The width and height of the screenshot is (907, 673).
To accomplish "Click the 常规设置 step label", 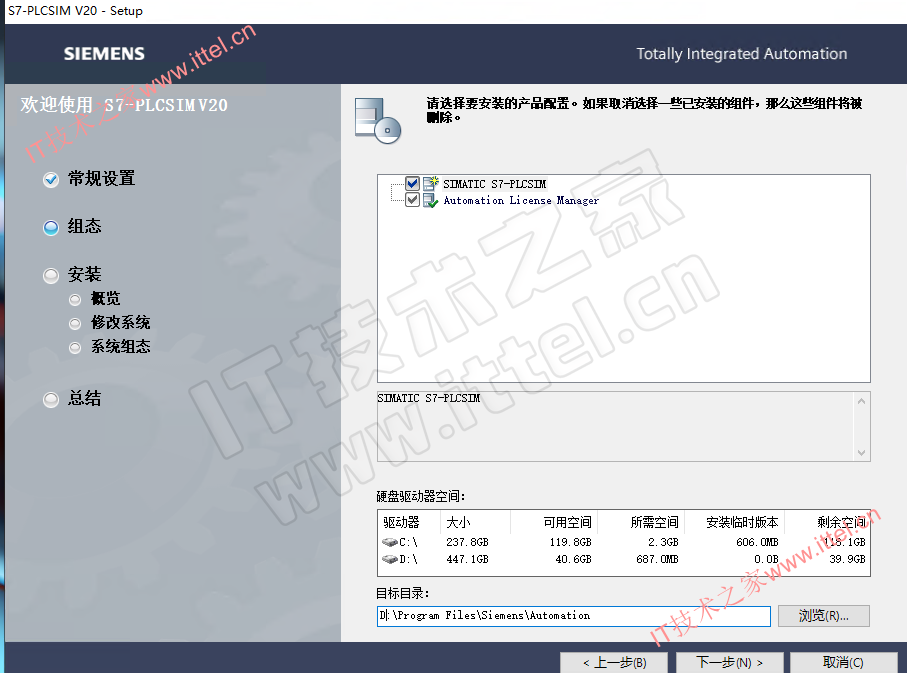I will [101, 178].
